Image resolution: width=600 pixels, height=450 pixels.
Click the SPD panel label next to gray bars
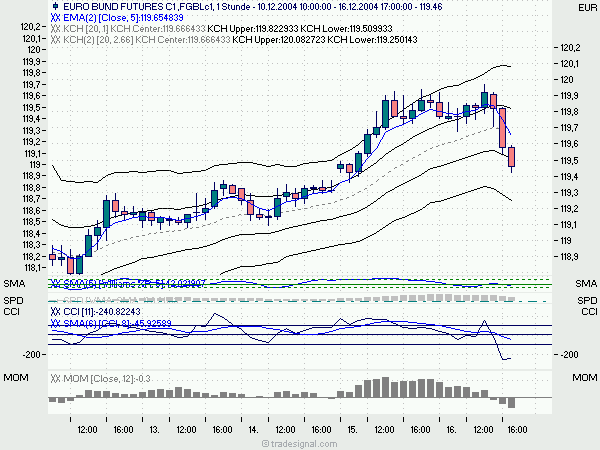pos(13,300)
